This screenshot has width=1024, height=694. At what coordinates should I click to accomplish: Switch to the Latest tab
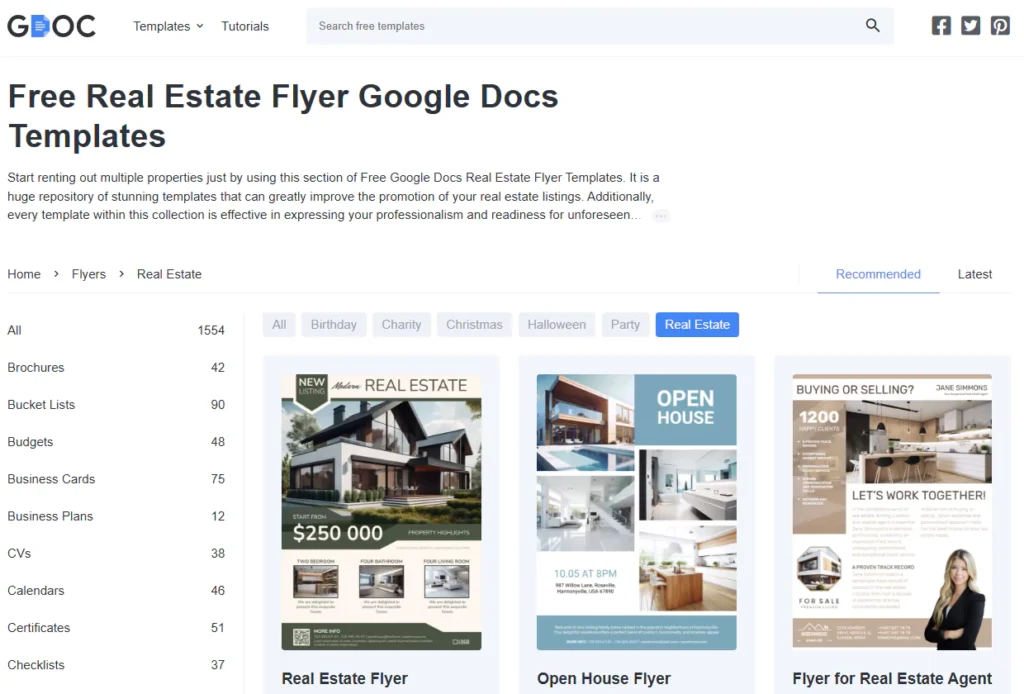974,273
